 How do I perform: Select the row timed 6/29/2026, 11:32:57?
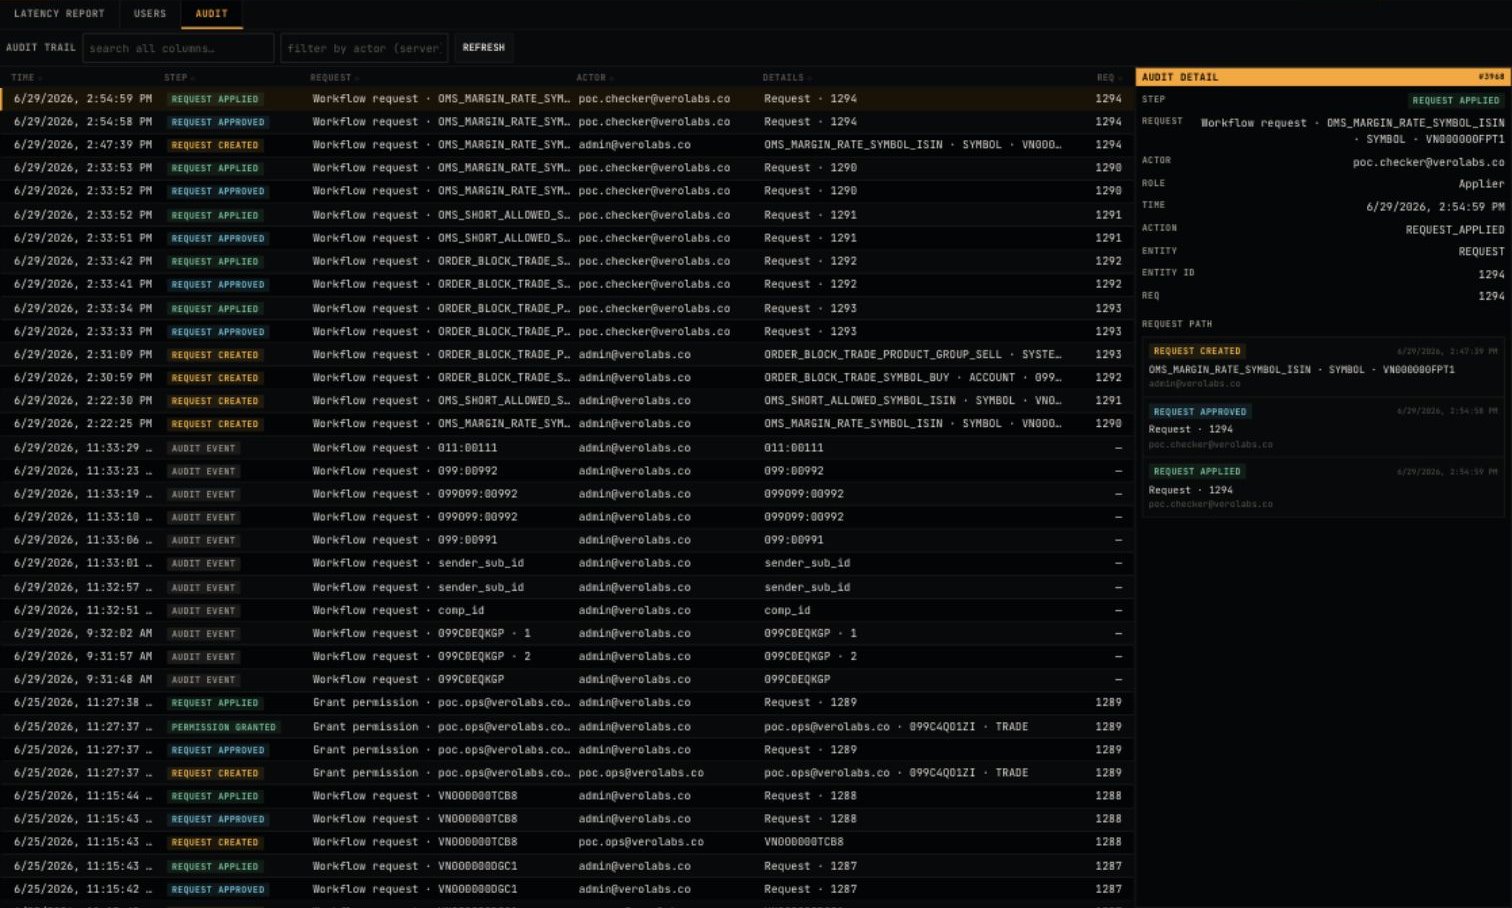tap(567, 587)
